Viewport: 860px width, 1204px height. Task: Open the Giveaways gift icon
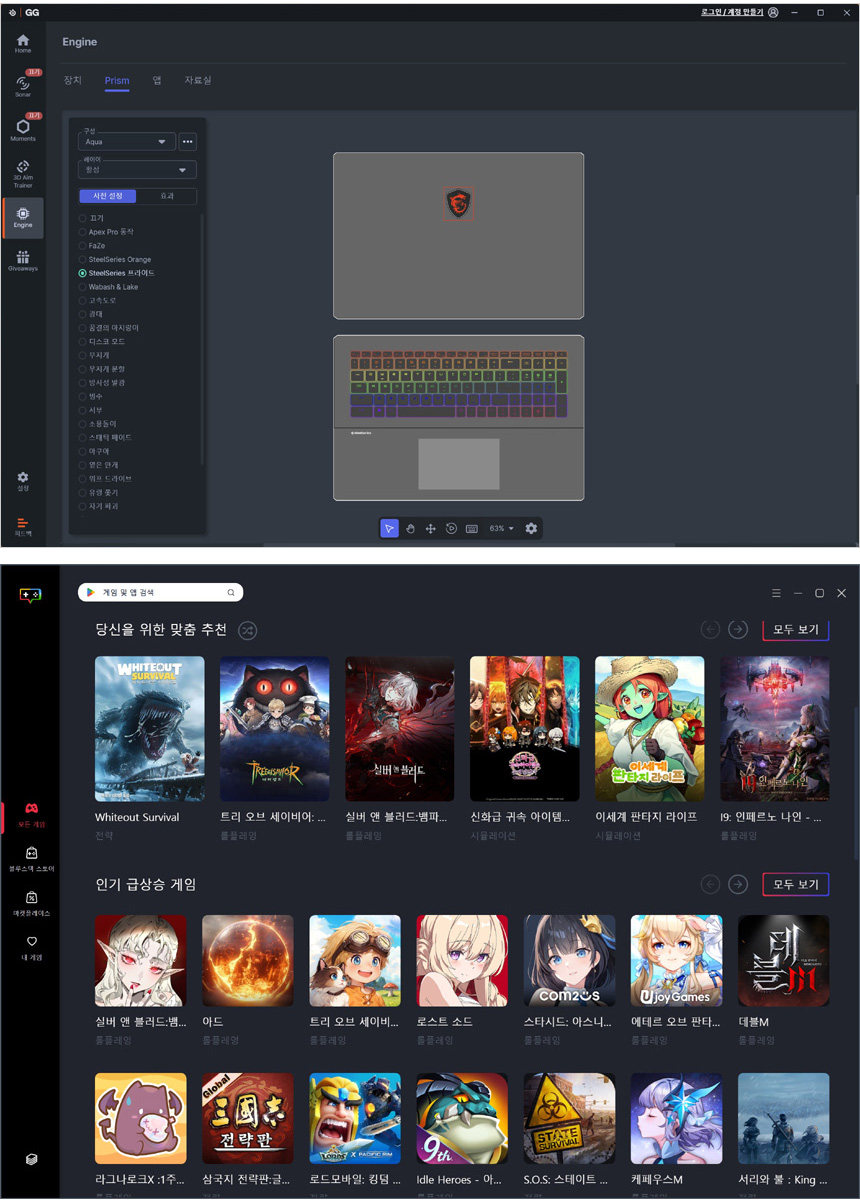tap(22, 260)
